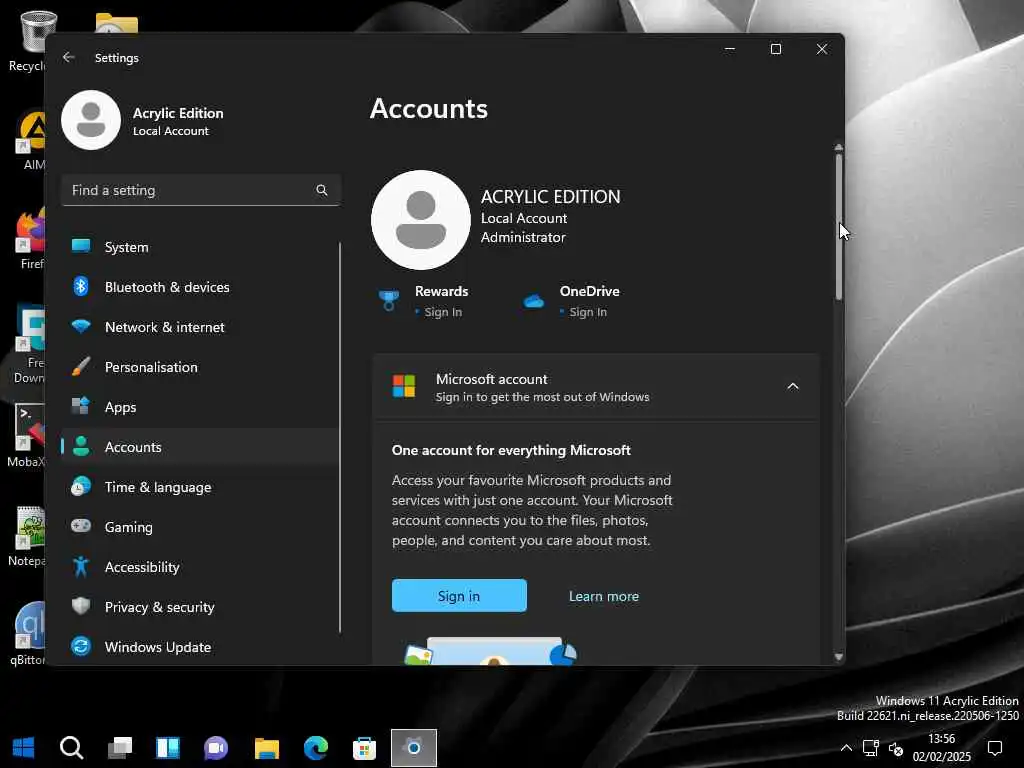Screen dimensions: 1024x768
Task: Open the notification center icon
Action: [995, 748]
